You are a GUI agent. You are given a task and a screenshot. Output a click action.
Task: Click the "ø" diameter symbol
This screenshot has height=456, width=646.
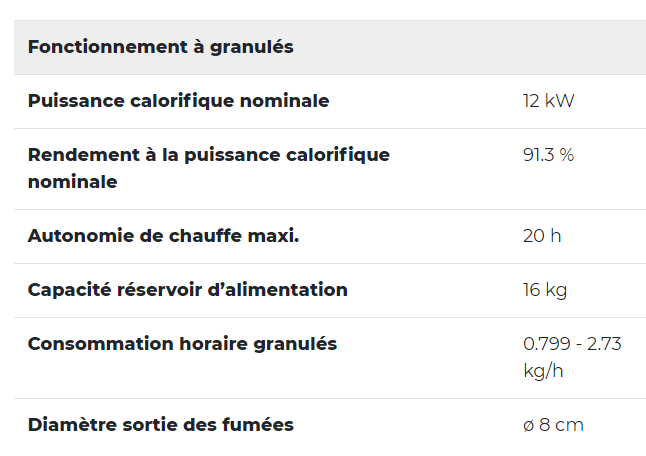(528, 426)
